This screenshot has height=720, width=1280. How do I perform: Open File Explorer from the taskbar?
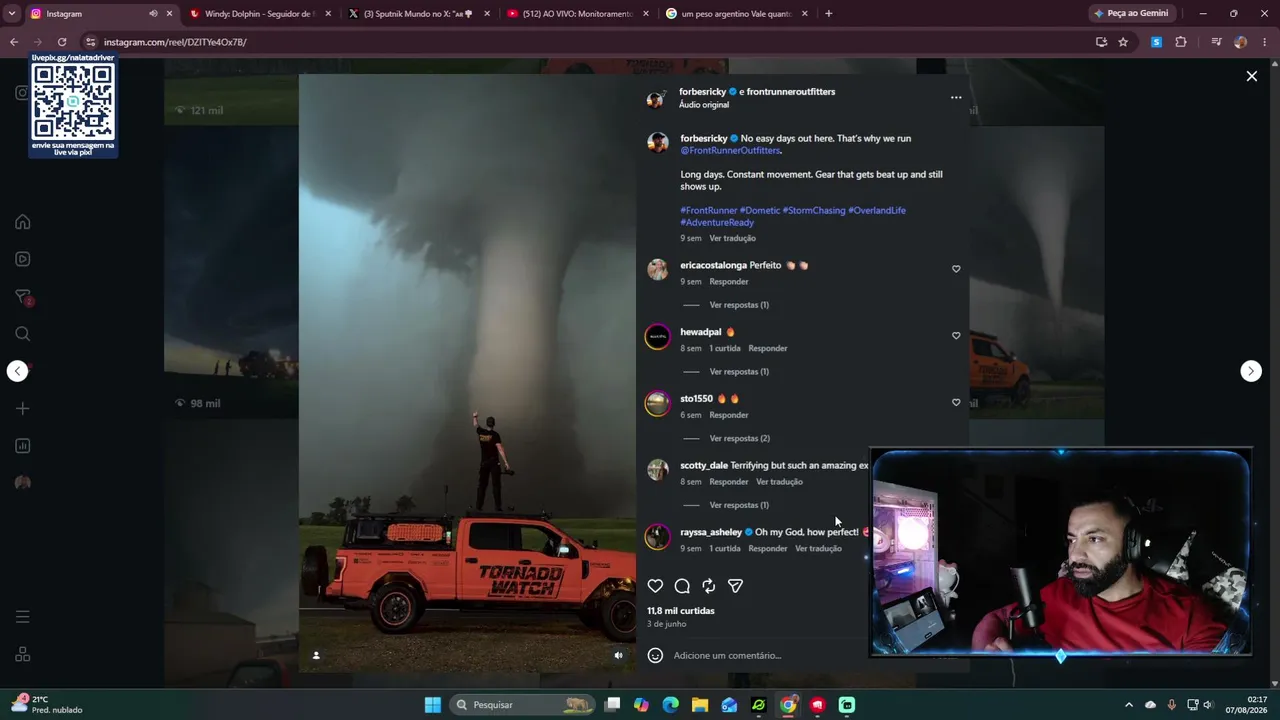(700, 705)
